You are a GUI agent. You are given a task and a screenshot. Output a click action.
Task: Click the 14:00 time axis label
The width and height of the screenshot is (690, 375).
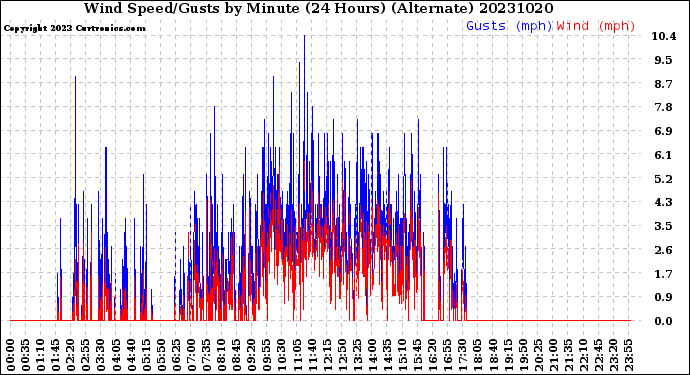click(x=372, y=354)
